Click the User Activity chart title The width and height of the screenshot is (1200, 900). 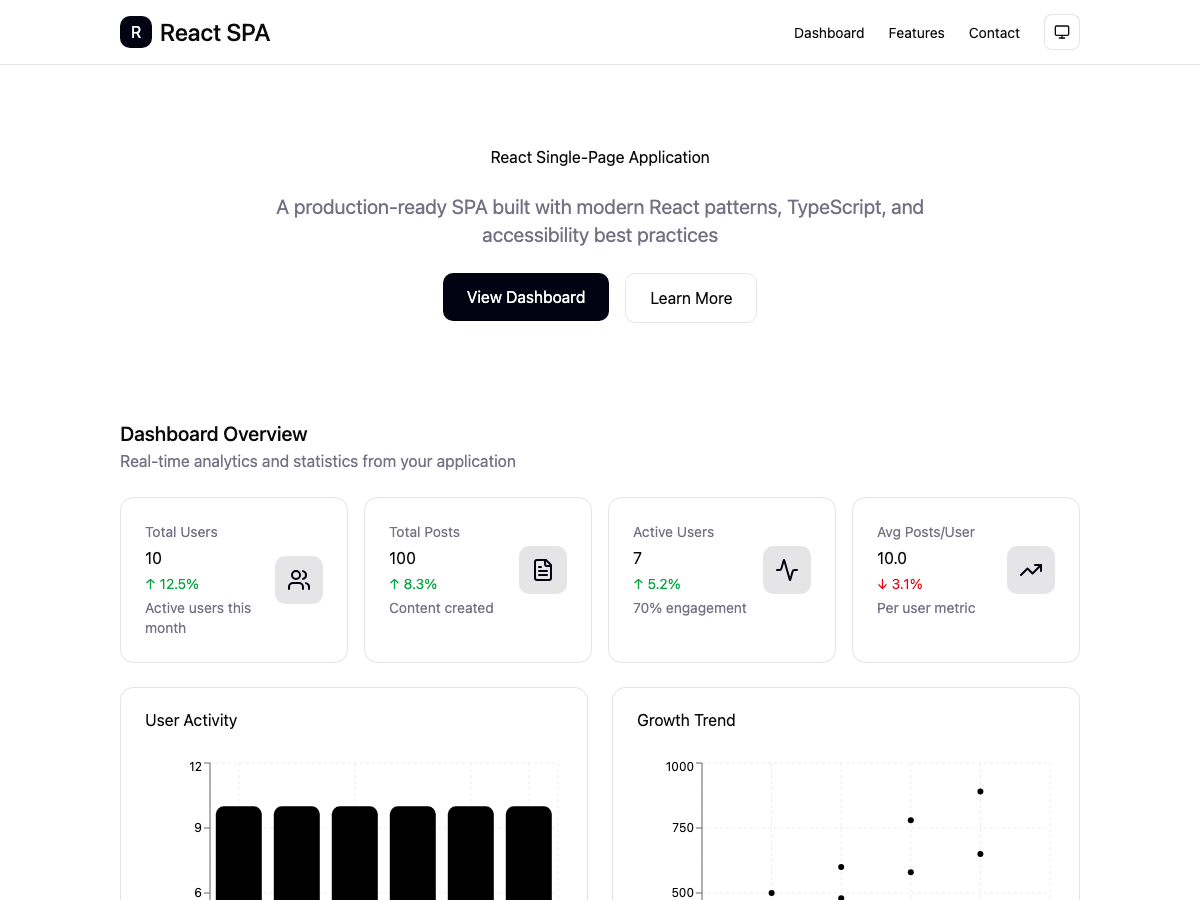click(191, 720)
